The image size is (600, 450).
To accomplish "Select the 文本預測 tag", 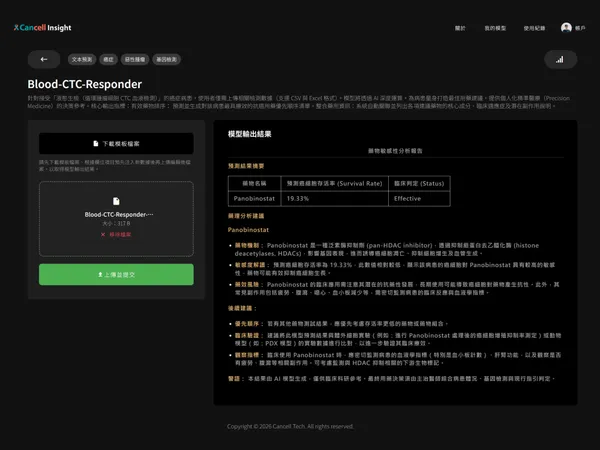I will [82, 59].
